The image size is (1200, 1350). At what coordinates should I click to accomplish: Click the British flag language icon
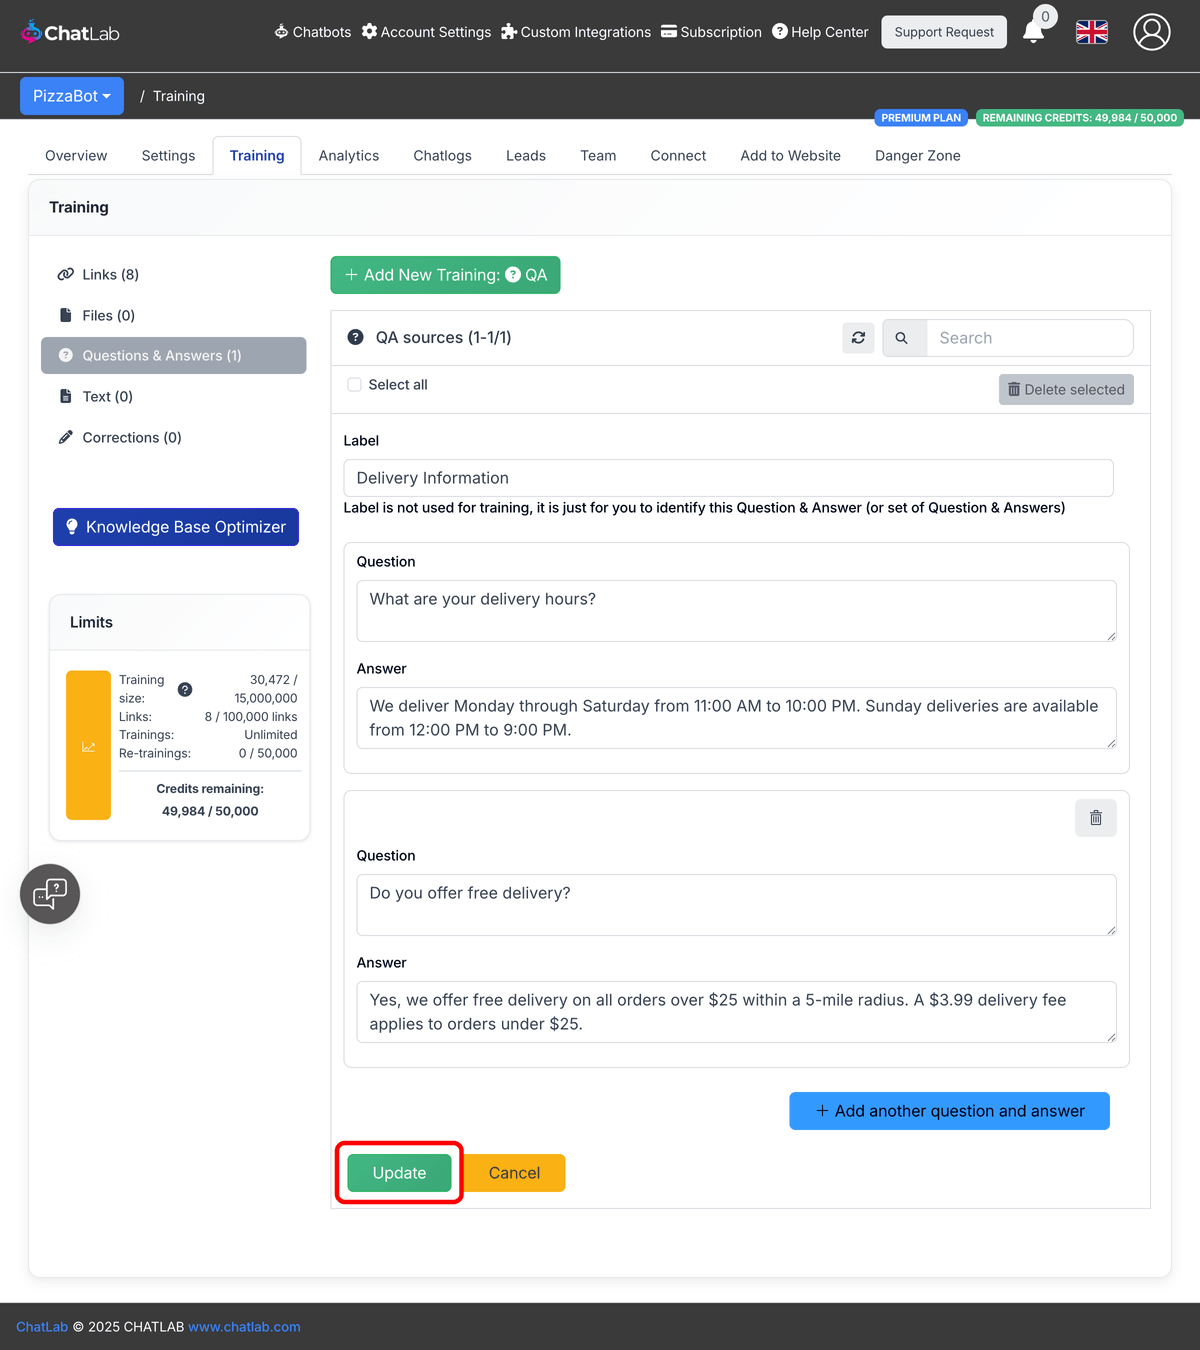tap(1091, 32)
